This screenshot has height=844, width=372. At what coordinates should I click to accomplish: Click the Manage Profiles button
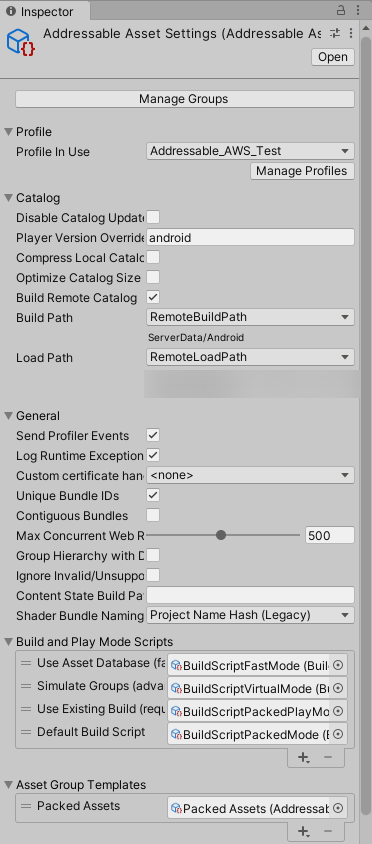(x=302, y=171)
